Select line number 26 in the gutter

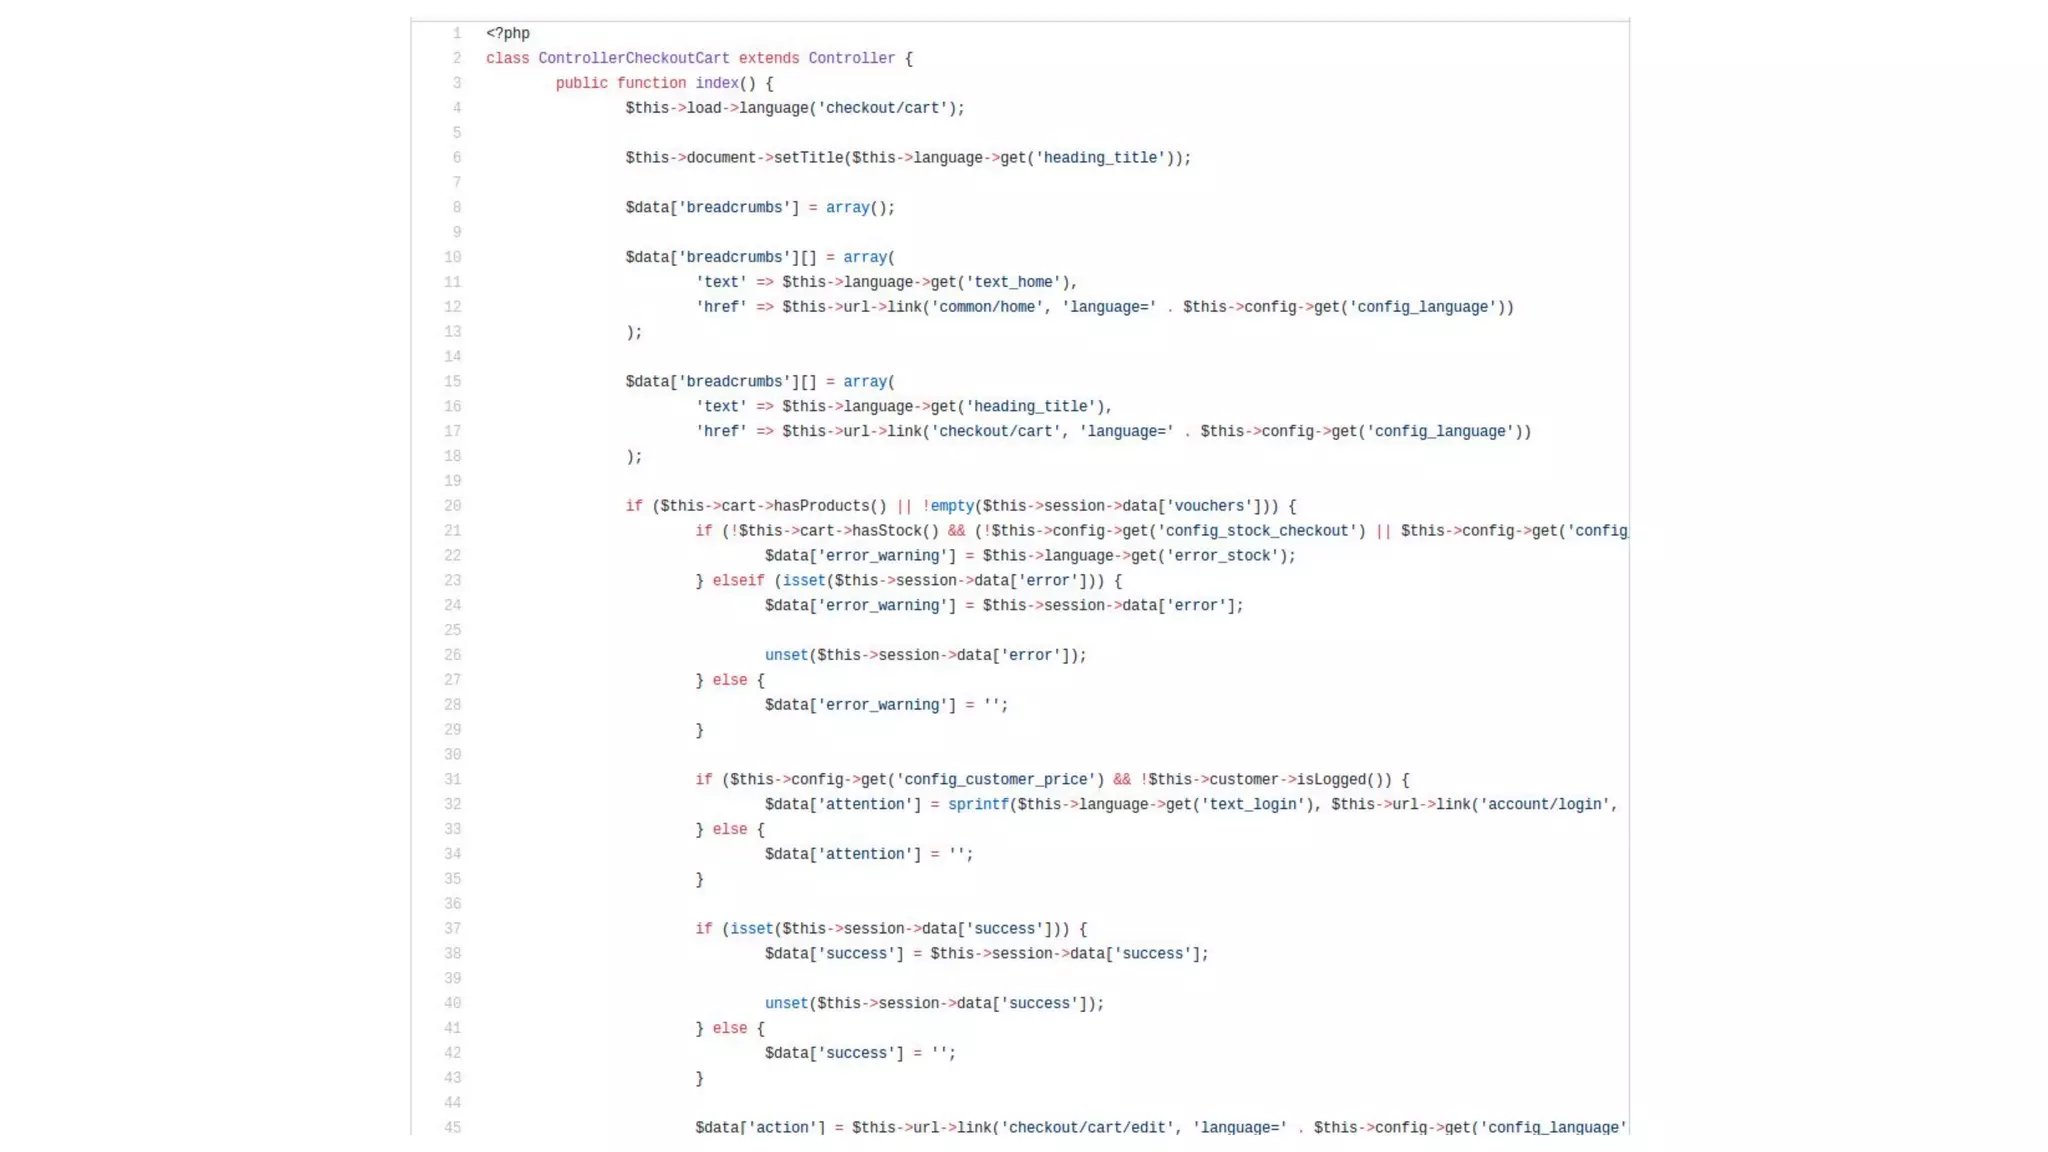(x=452, y=655)
